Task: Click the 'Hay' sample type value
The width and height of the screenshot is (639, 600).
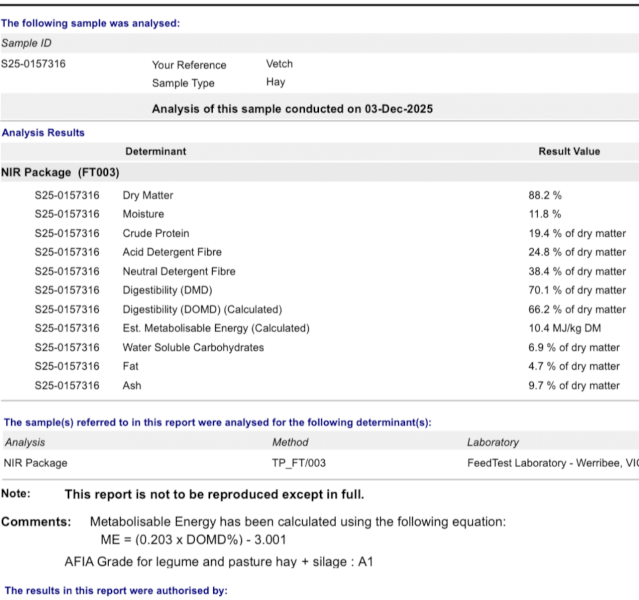Action: (x=275, y=83)
